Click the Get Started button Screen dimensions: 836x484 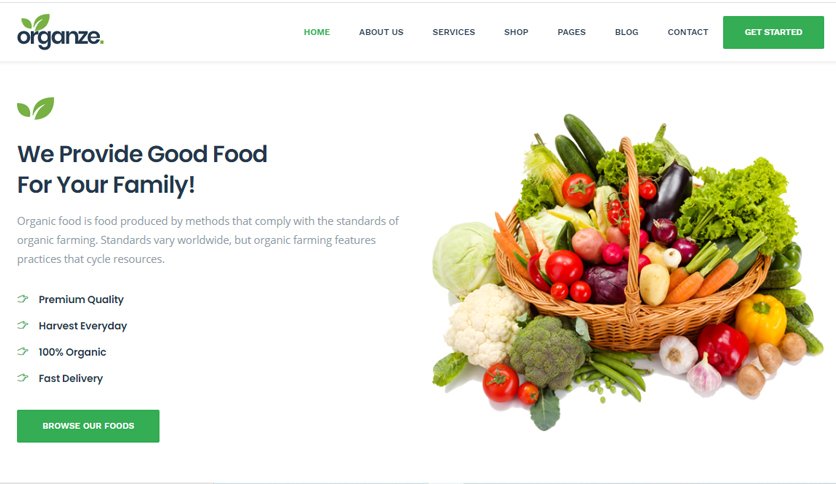(x=773, y=32)
